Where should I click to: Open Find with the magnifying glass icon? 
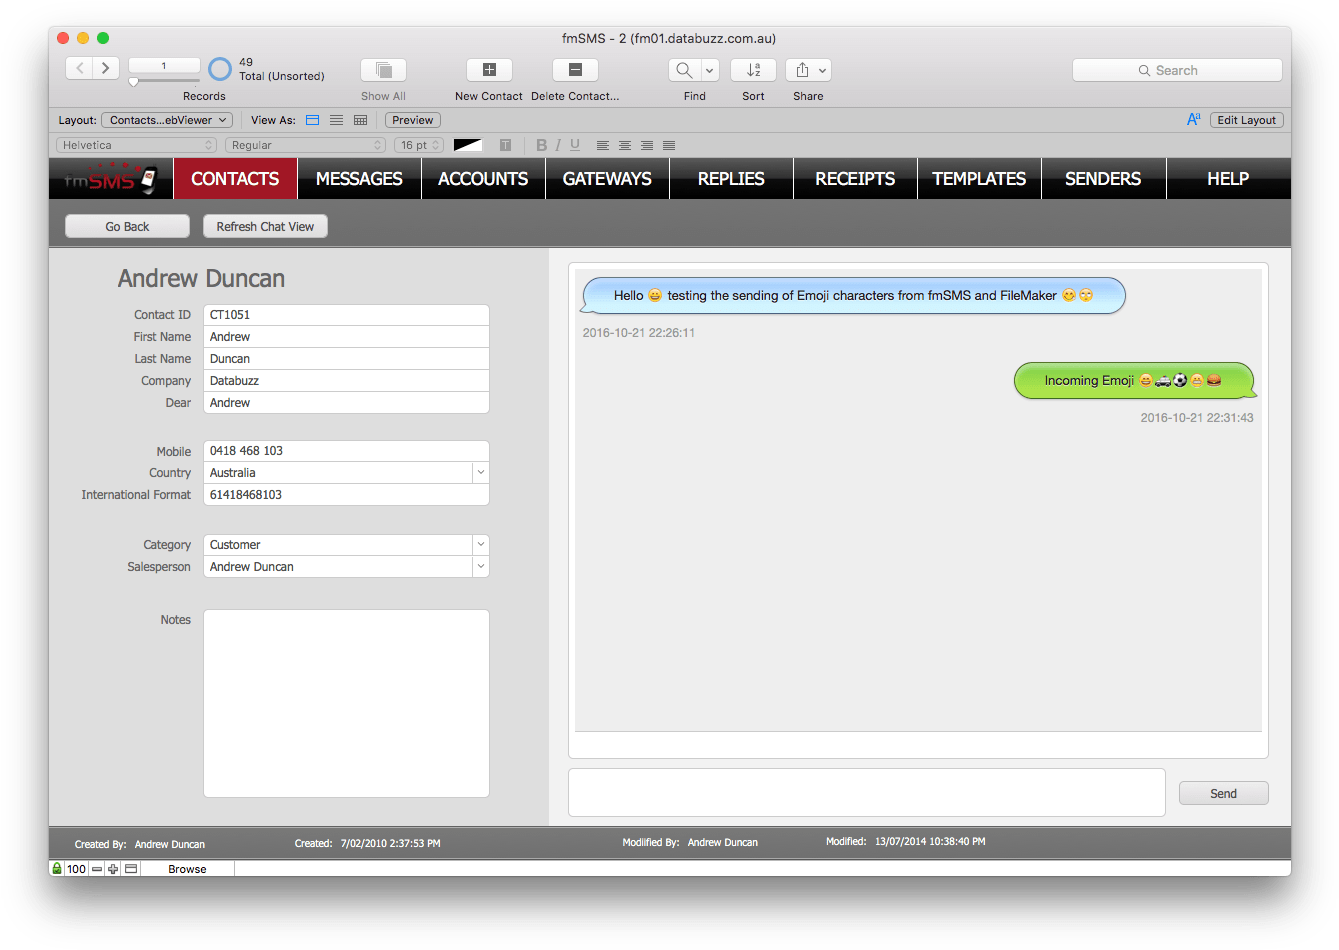click(685, 70)
